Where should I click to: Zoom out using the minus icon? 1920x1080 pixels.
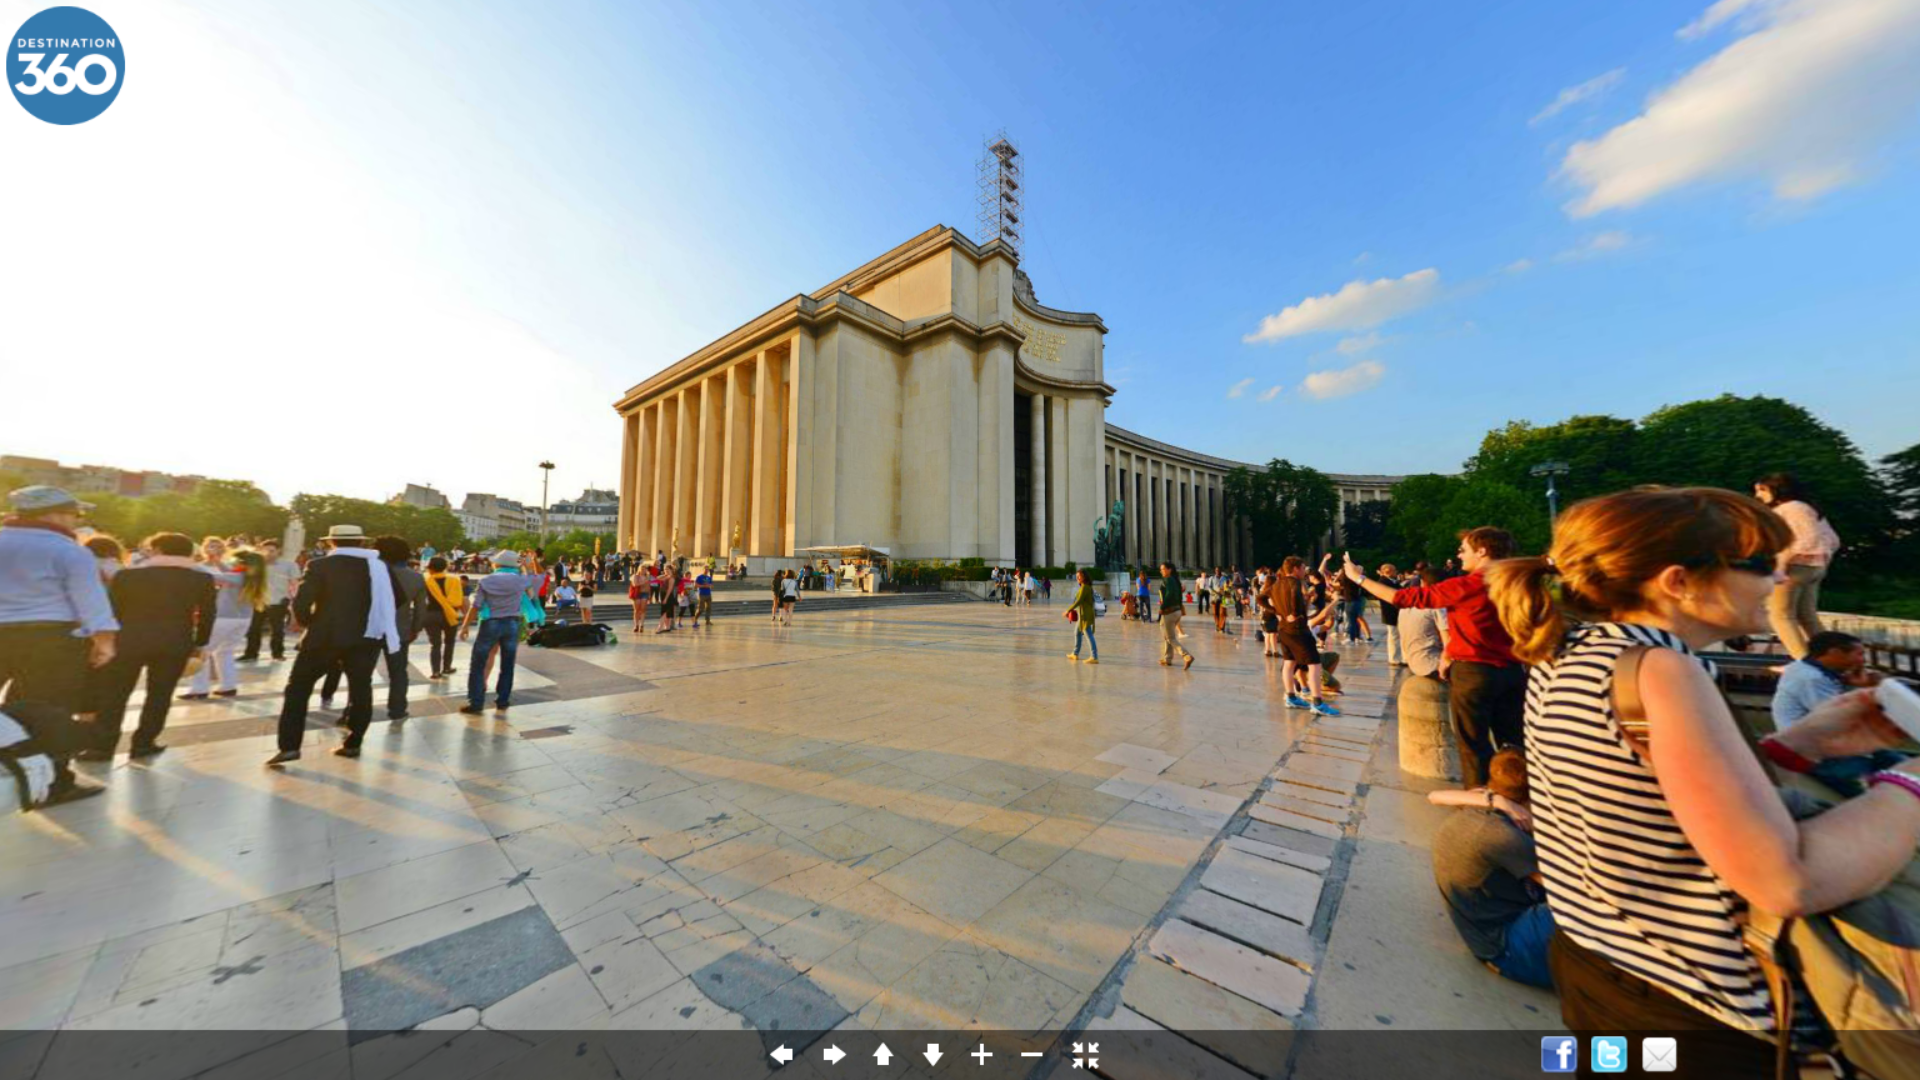pos(1032,1054)
